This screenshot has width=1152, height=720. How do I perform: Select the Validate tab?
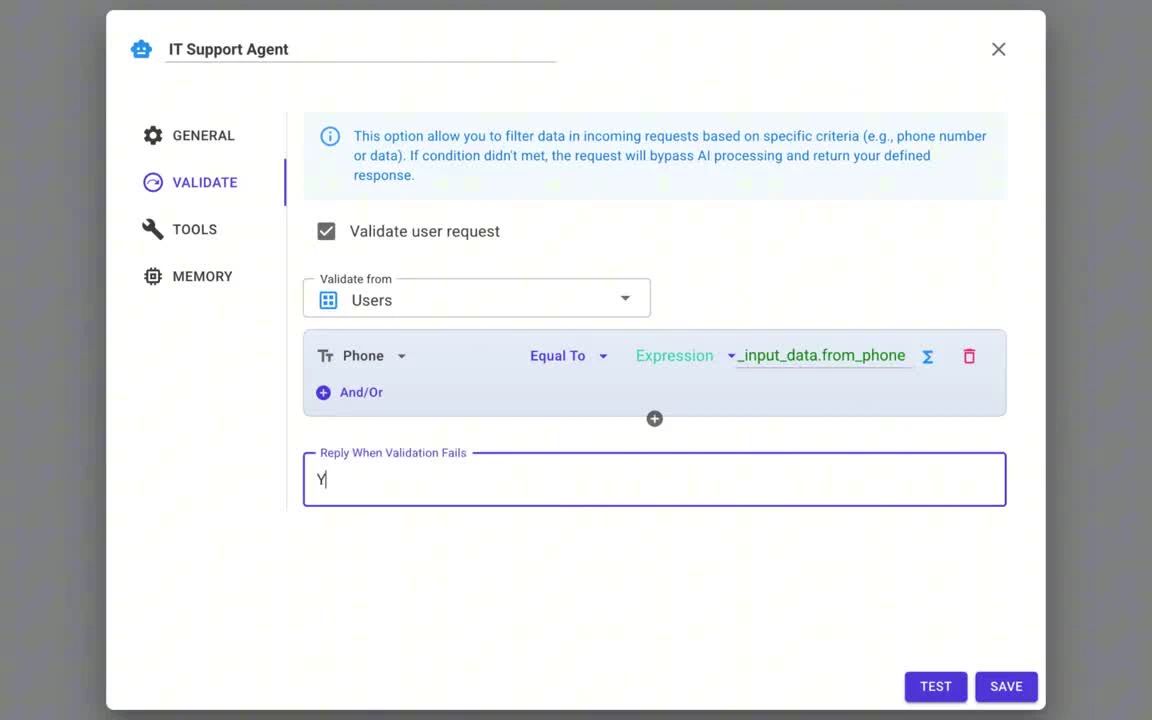tap(191, 182)
